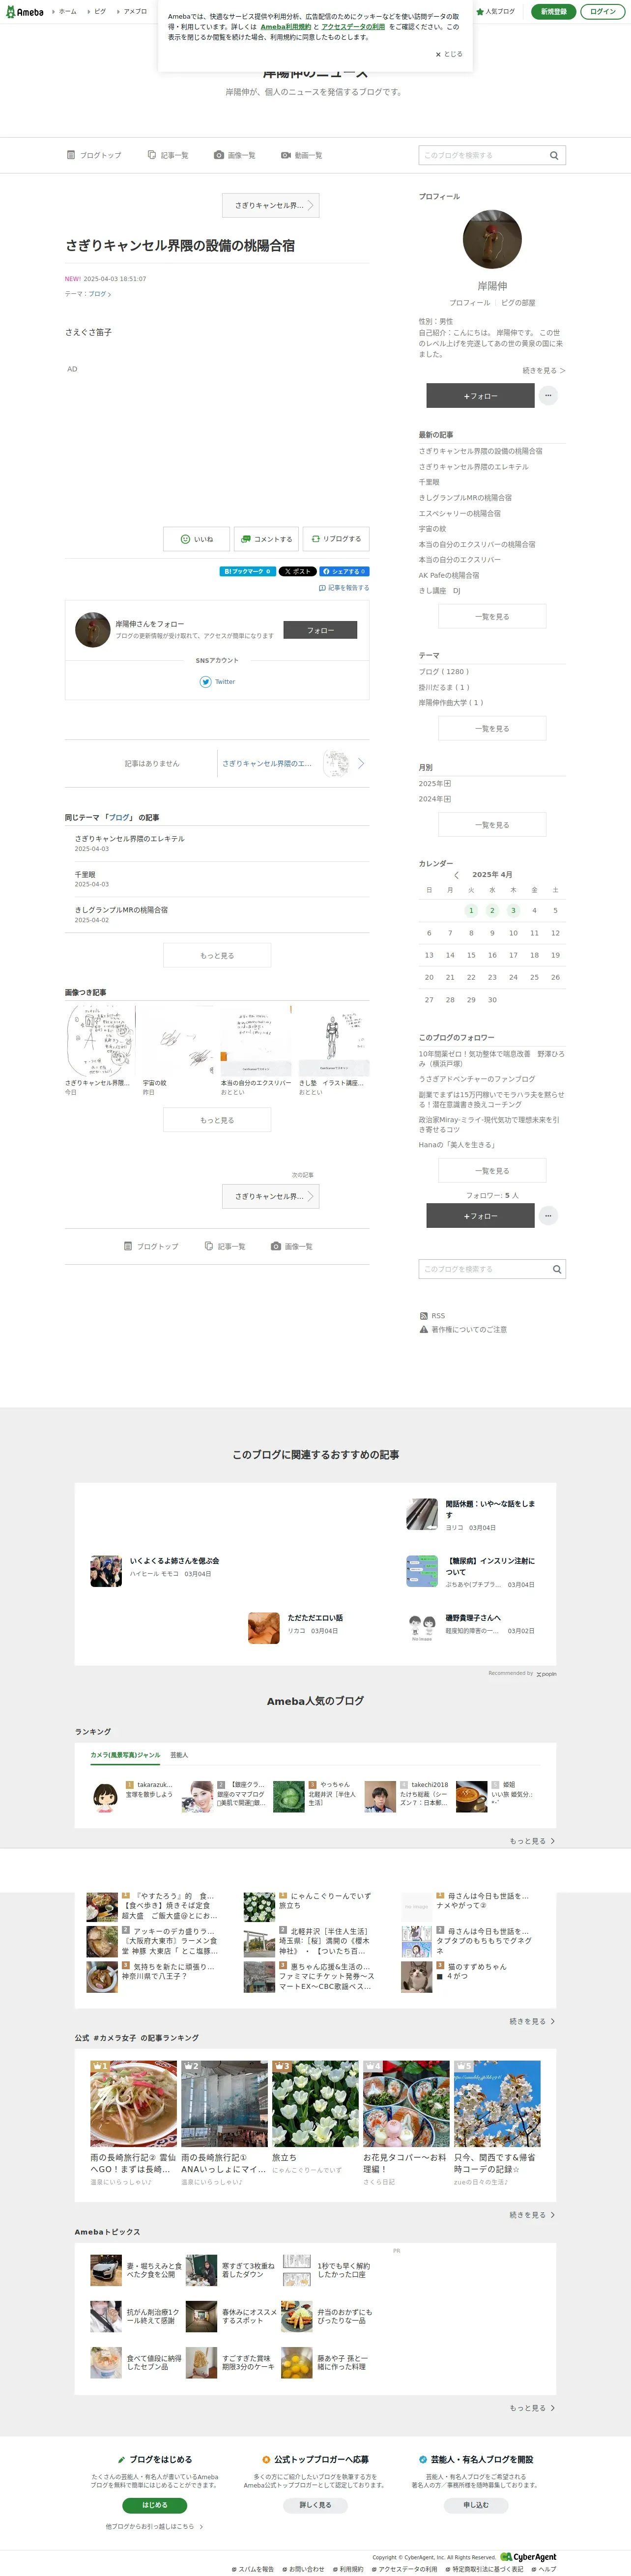Click the X ポスト share button
The image size is (631, 2576).
[x=297, y=572]
